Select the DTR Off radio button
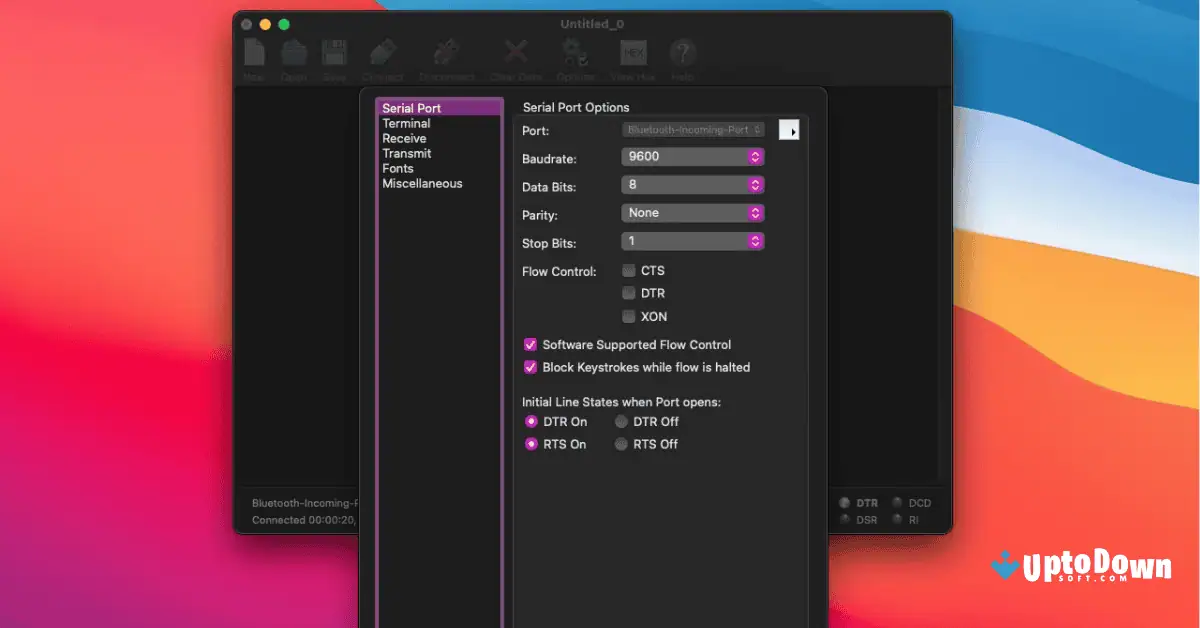This screenshot has width=1200, height=628. (x=619, y=421)
